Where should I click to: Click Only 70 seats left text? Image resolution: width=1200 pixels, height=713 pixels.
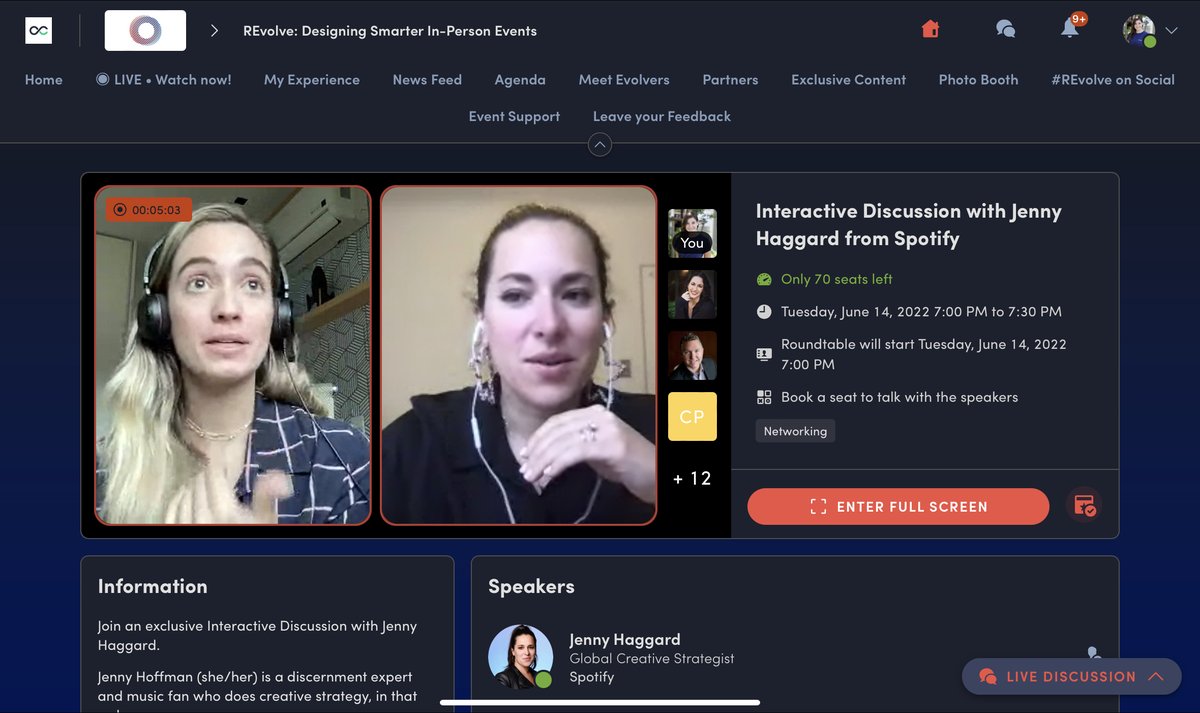837,280
